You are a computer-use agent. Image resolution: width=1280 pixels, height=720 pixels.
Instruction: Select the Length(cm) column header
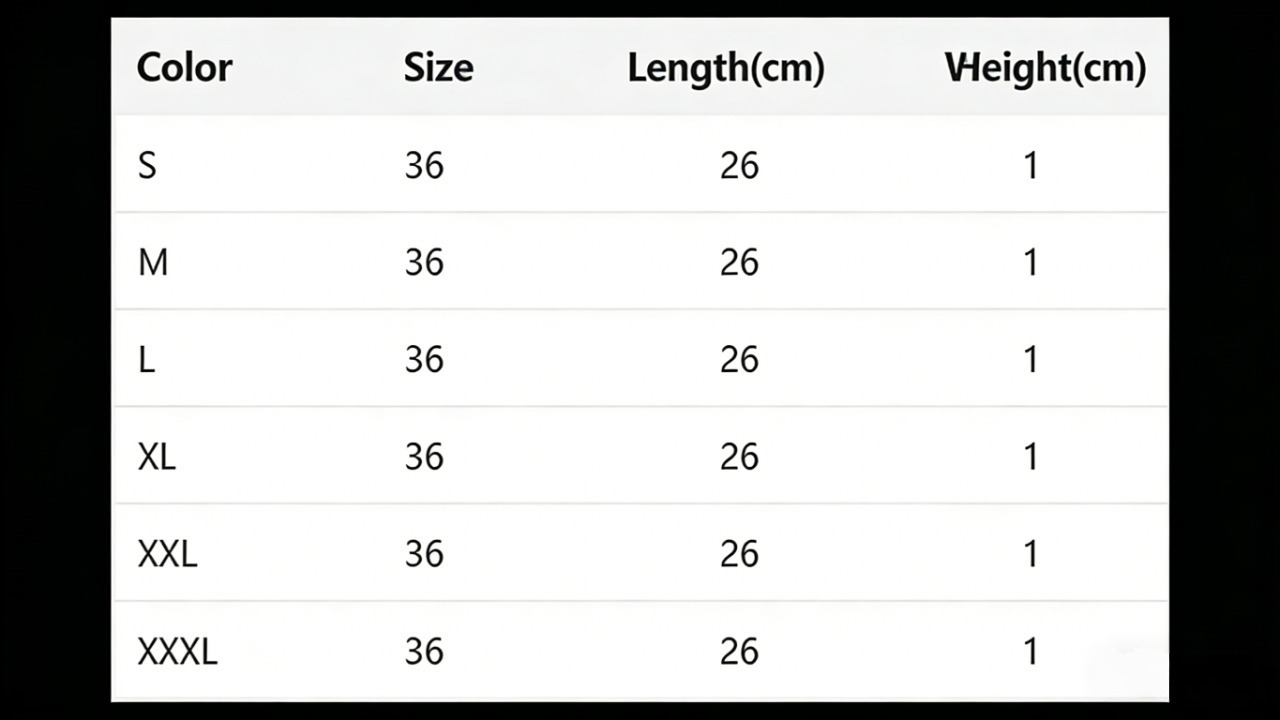pyautogui.click(x=726, y=68)
